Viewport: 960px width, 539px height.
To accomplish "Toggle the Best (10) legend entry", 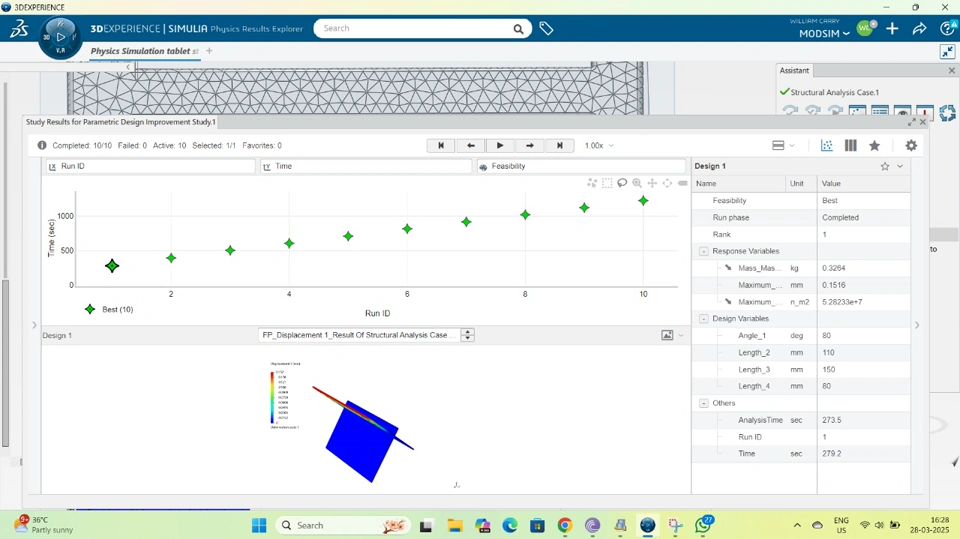I will pos(109,309).
